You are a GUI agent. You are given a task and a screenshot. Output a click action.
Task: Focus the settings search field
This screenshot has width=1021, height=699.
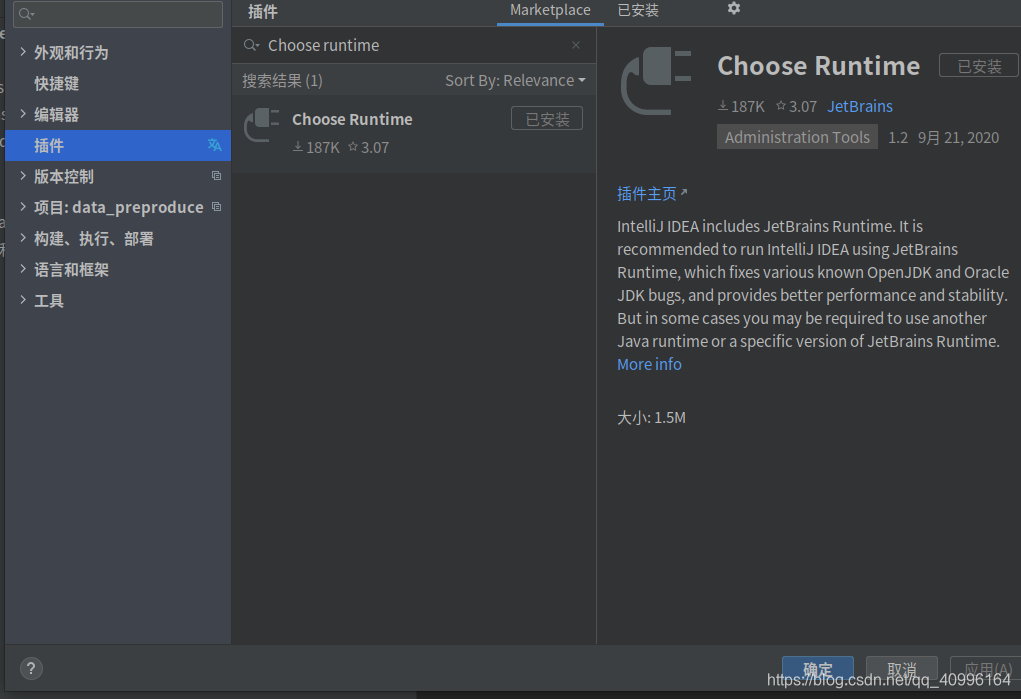click(x=118, y=14)
